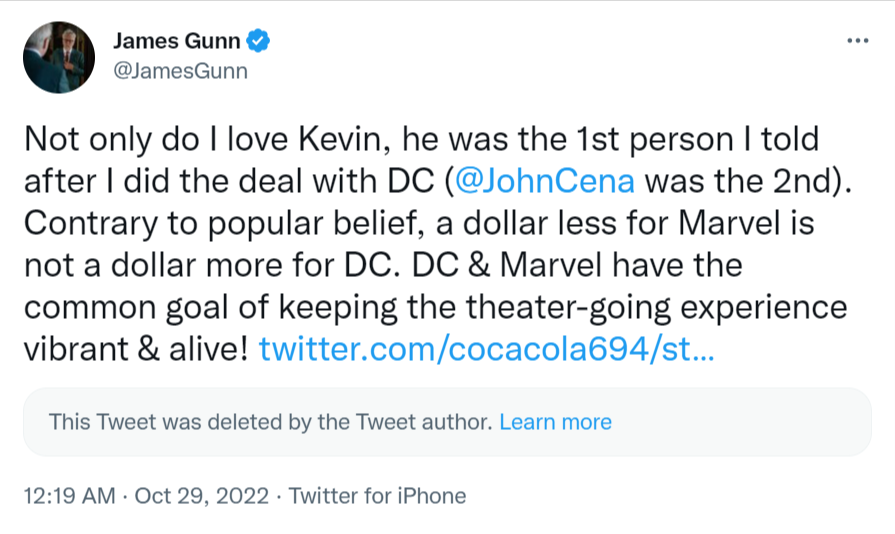Click Learn more in the deleted notice

tap(555, 422)
